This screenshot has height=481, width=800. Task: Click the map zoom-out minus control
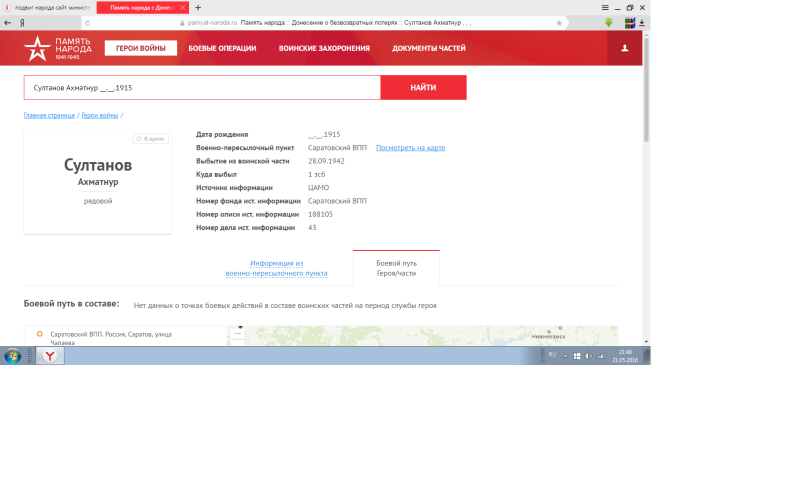coord(238,336)
